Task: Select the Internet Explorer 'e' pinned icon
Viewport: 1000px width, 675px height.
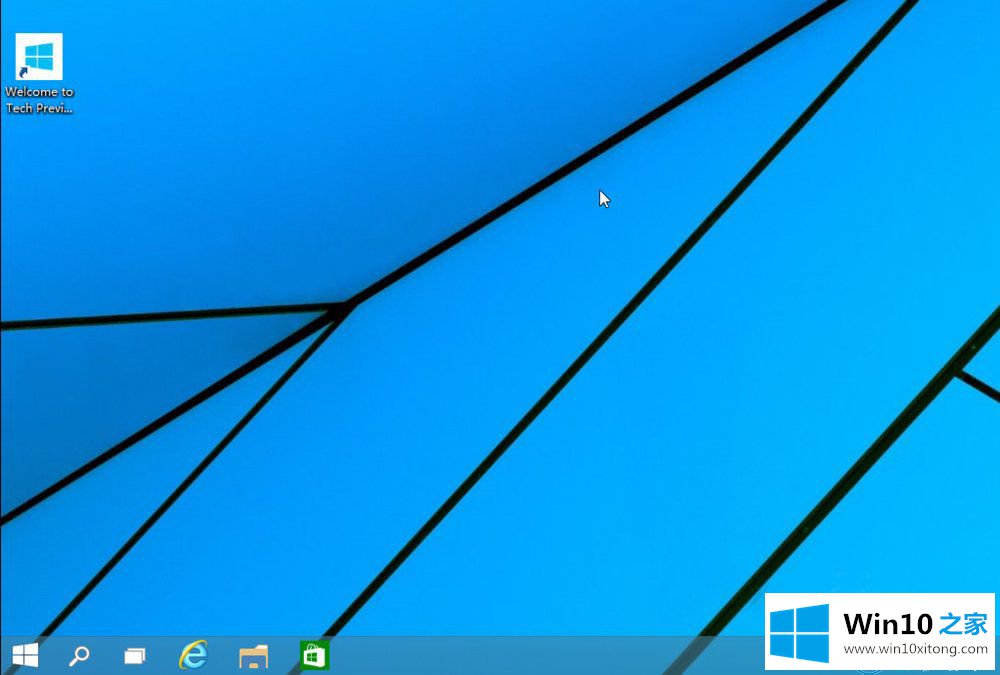Action: (193, 656)
